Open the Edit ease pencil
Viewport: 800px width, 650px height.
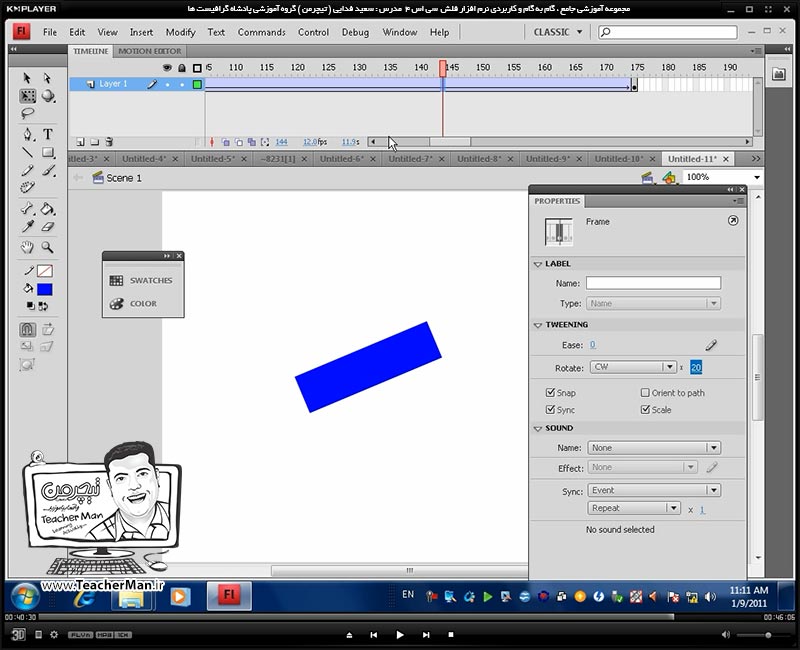(711, 345)
